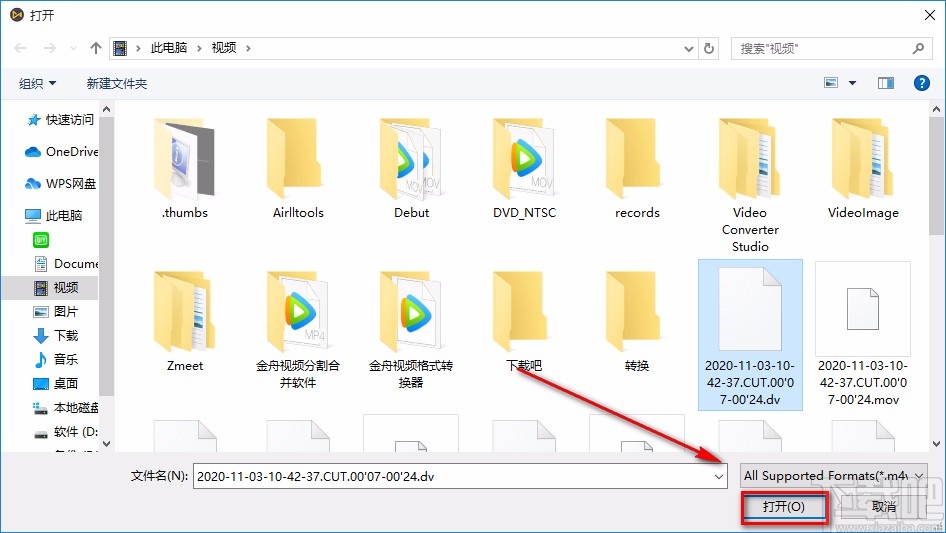Image resolution: width=946 pixels, height=533 pixels.
Task: Open All Supported Formats file type dropdown
Action: tap(833, 476)
